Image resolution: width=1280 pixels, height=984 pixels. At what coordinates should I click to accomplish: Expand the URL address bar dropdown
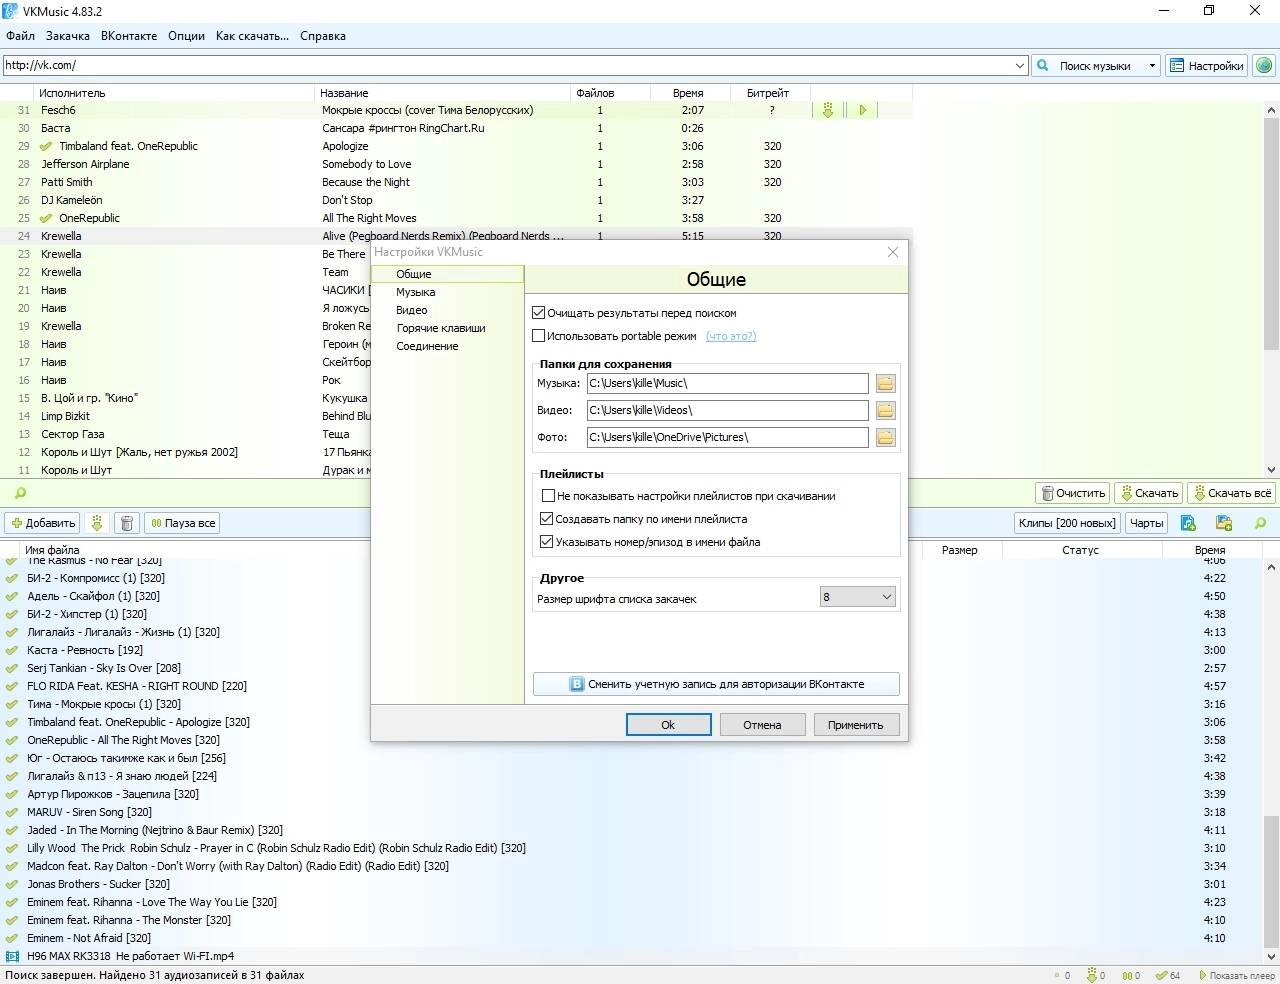pos(1020,65)
